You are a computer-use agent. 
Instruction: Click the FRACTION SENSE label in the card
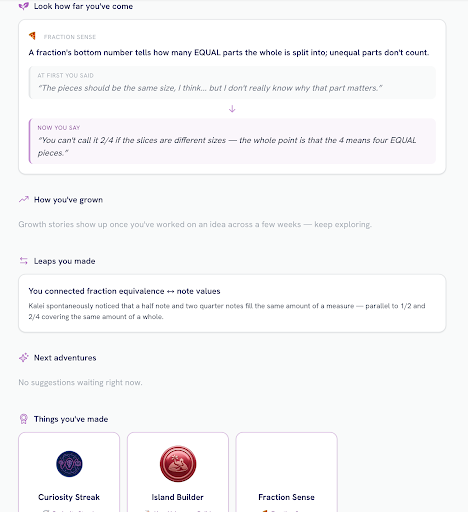click(x=70, y=37)
